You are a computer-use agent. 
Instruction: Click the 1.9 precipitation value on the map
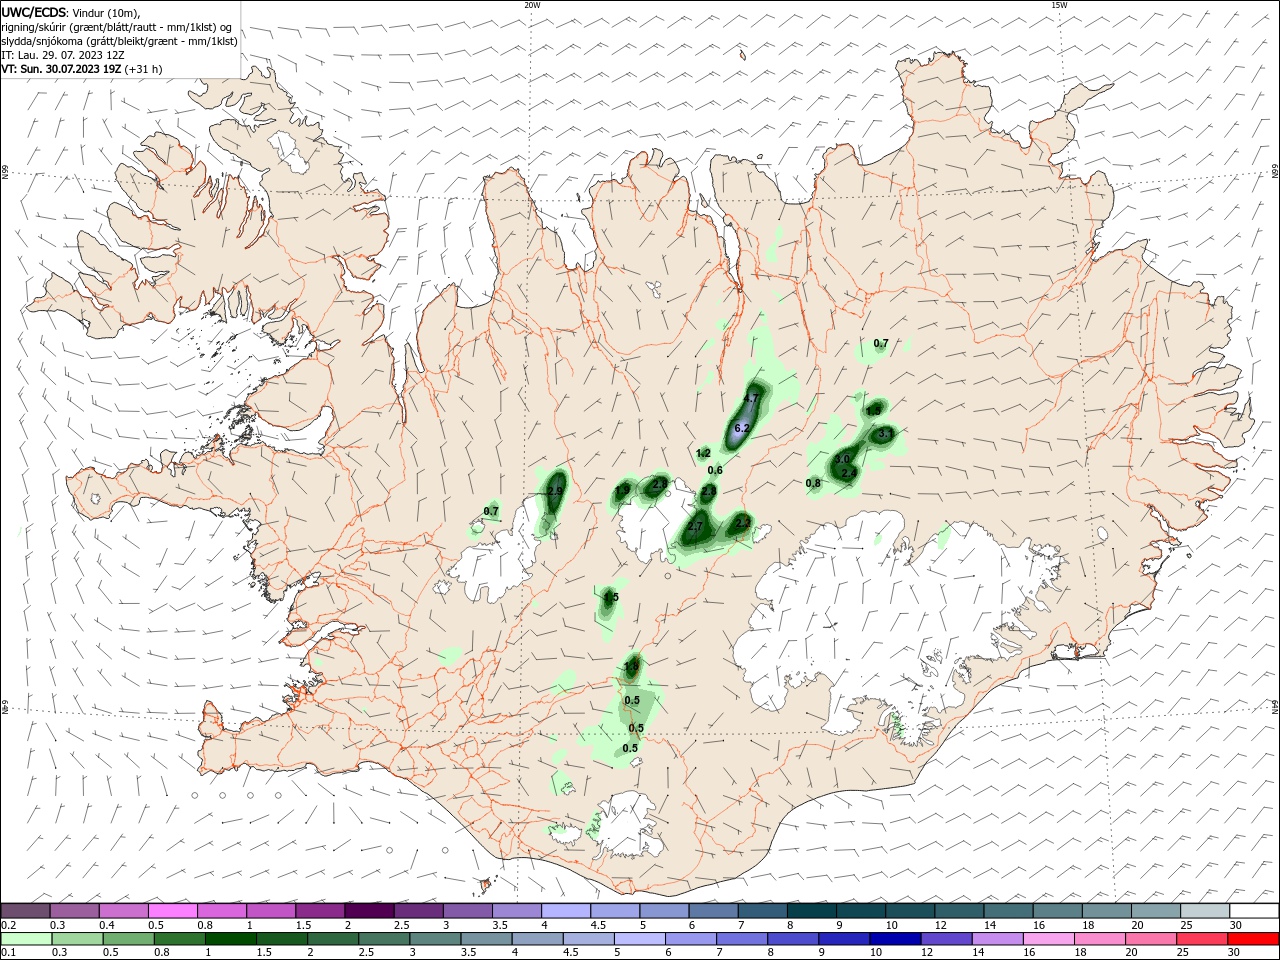[x=623, y=490]
